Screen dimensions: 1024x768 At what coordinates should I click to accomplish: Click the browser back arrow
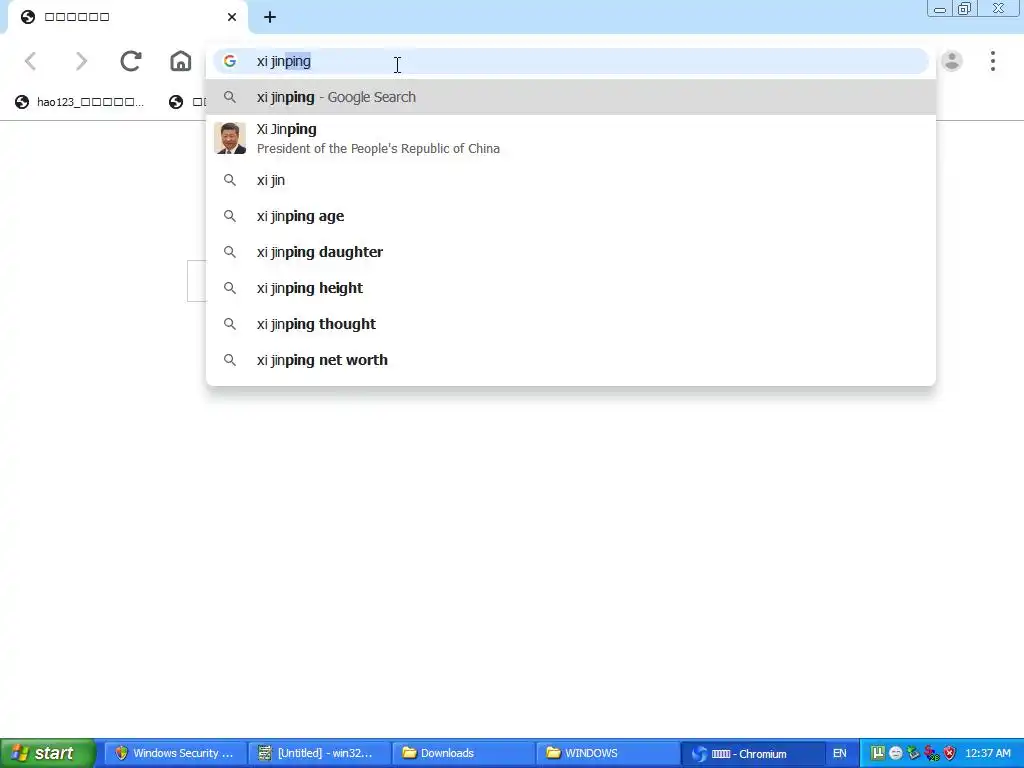[31, 61]
